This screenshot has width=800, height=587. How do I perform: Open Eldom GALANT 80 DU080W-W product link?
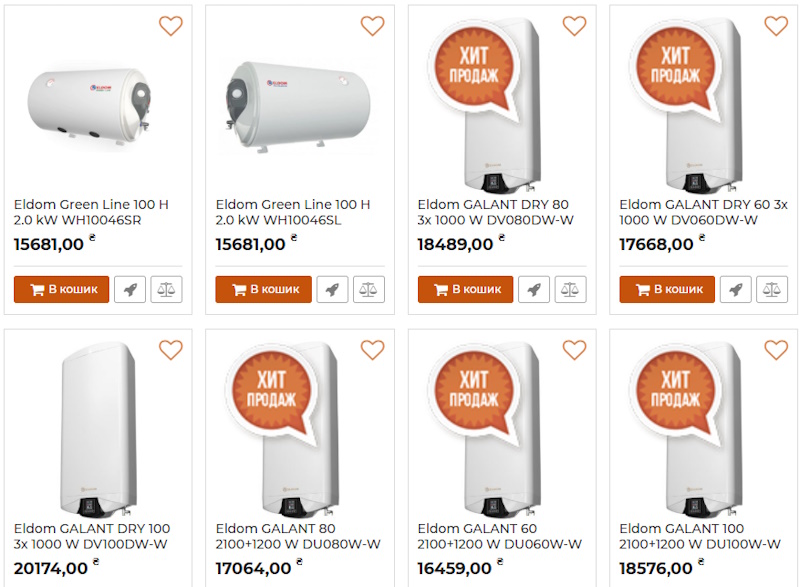click(298, 536)
